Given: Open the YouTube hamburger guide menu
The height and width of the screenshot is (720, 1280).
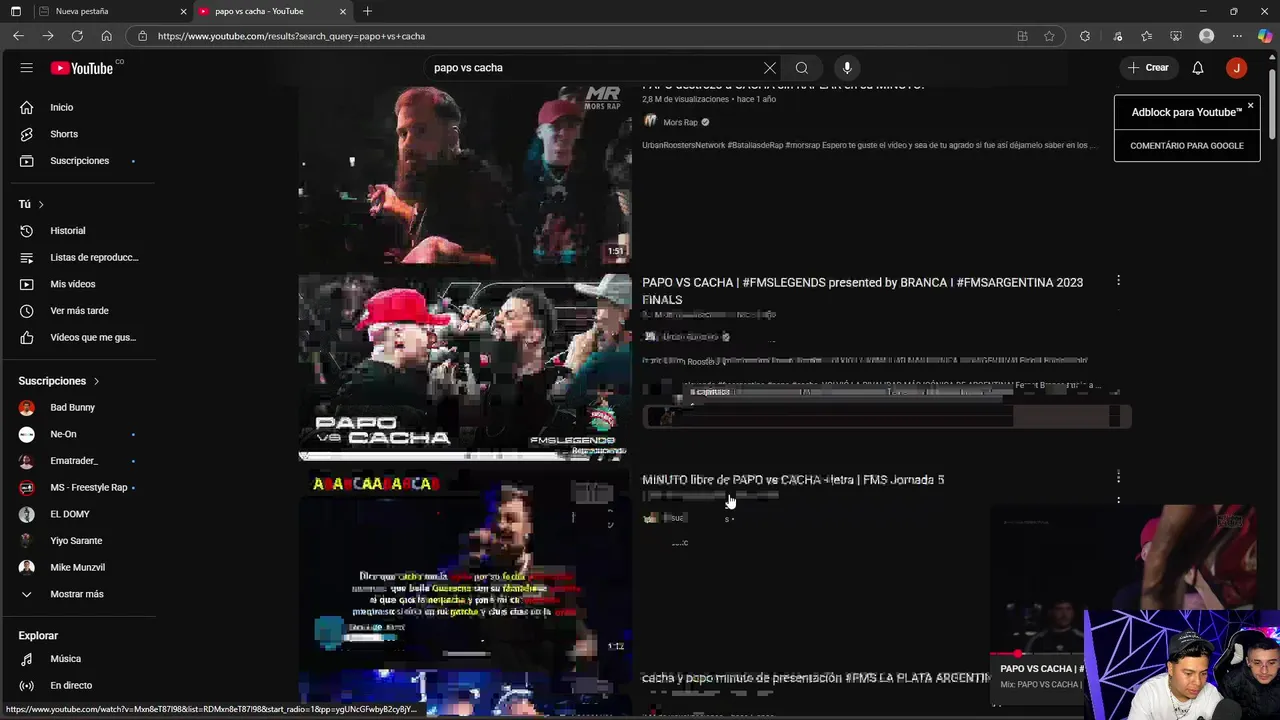Looking at the screenshot, I should pyautogui.click(x=26, y=68).
